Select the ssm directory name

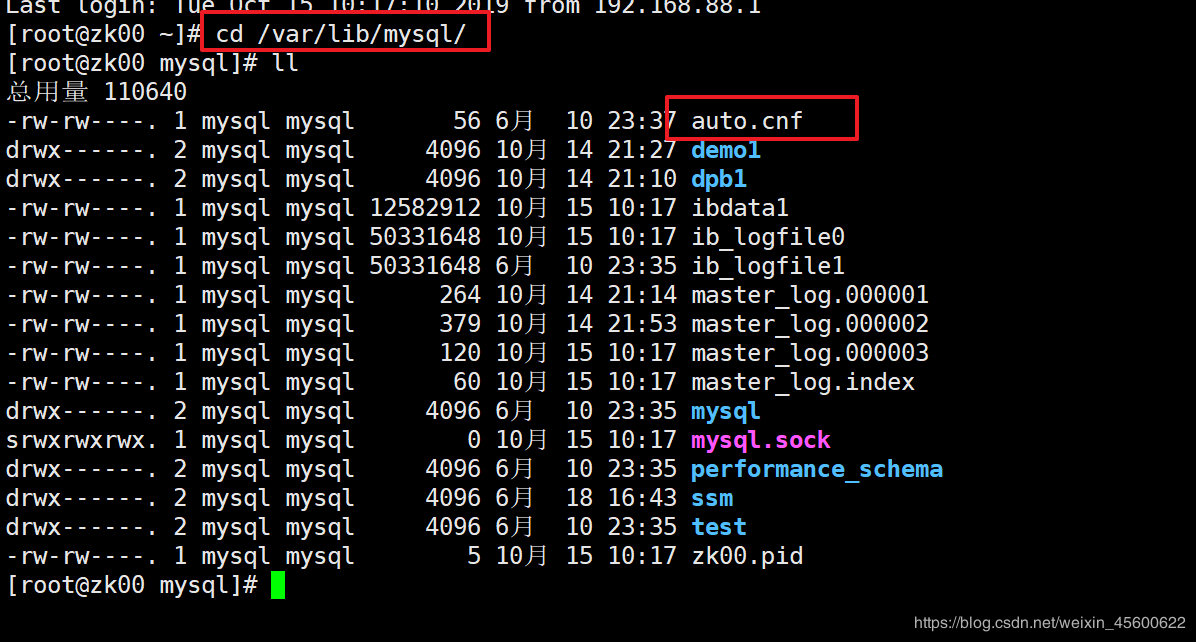(x=712, y=498)
